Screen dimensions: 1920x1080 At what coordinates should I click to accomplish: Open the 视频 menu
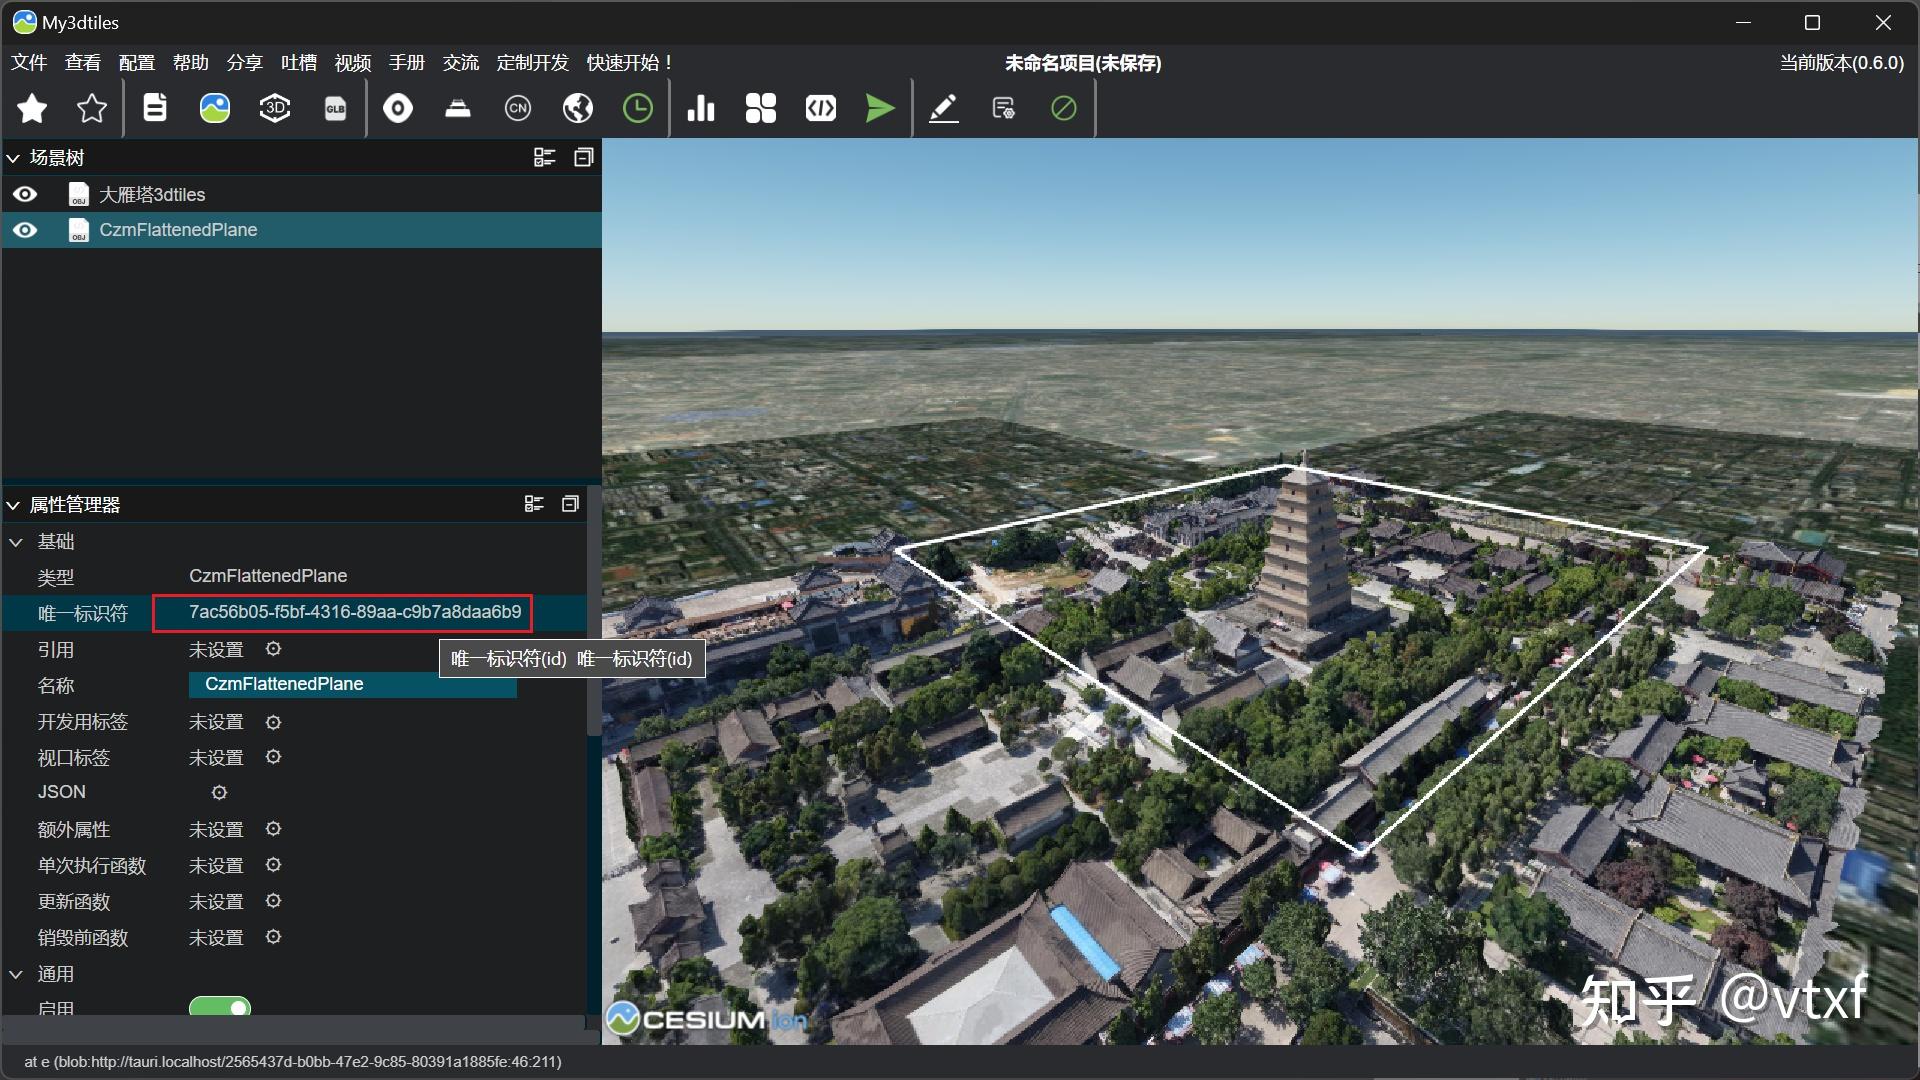pos(353,63)
